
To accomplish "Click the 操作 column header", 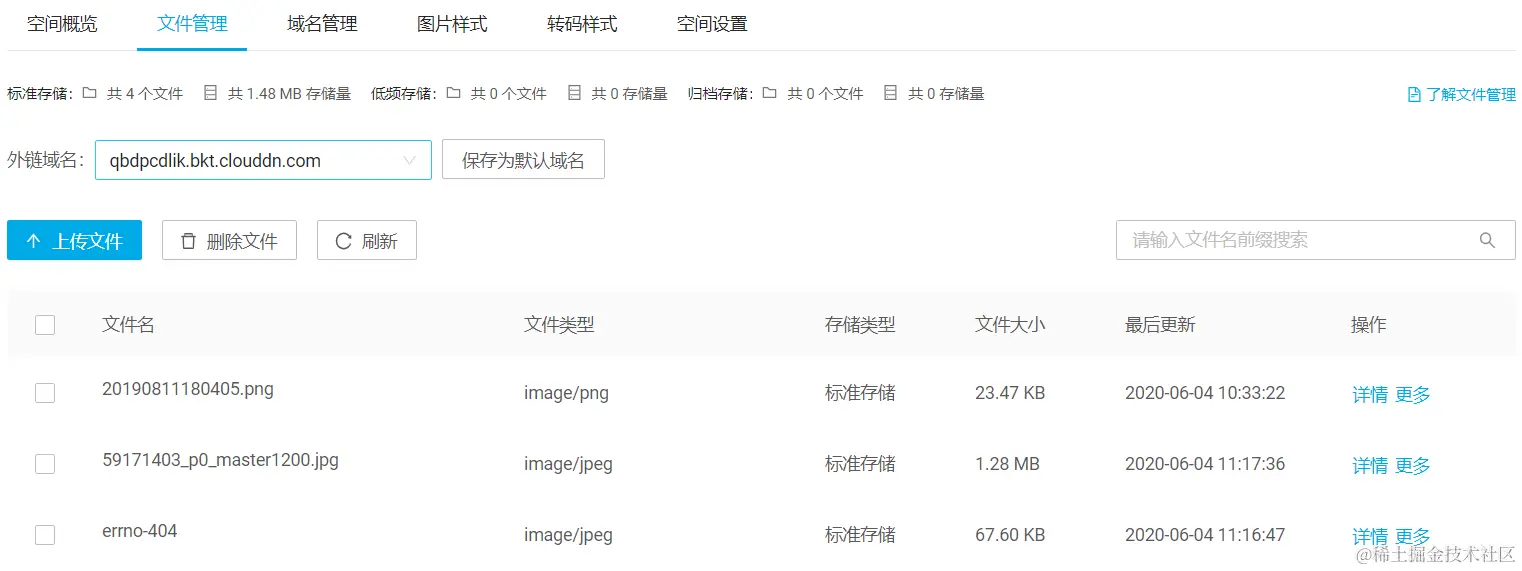I will tap(1369, 325).
